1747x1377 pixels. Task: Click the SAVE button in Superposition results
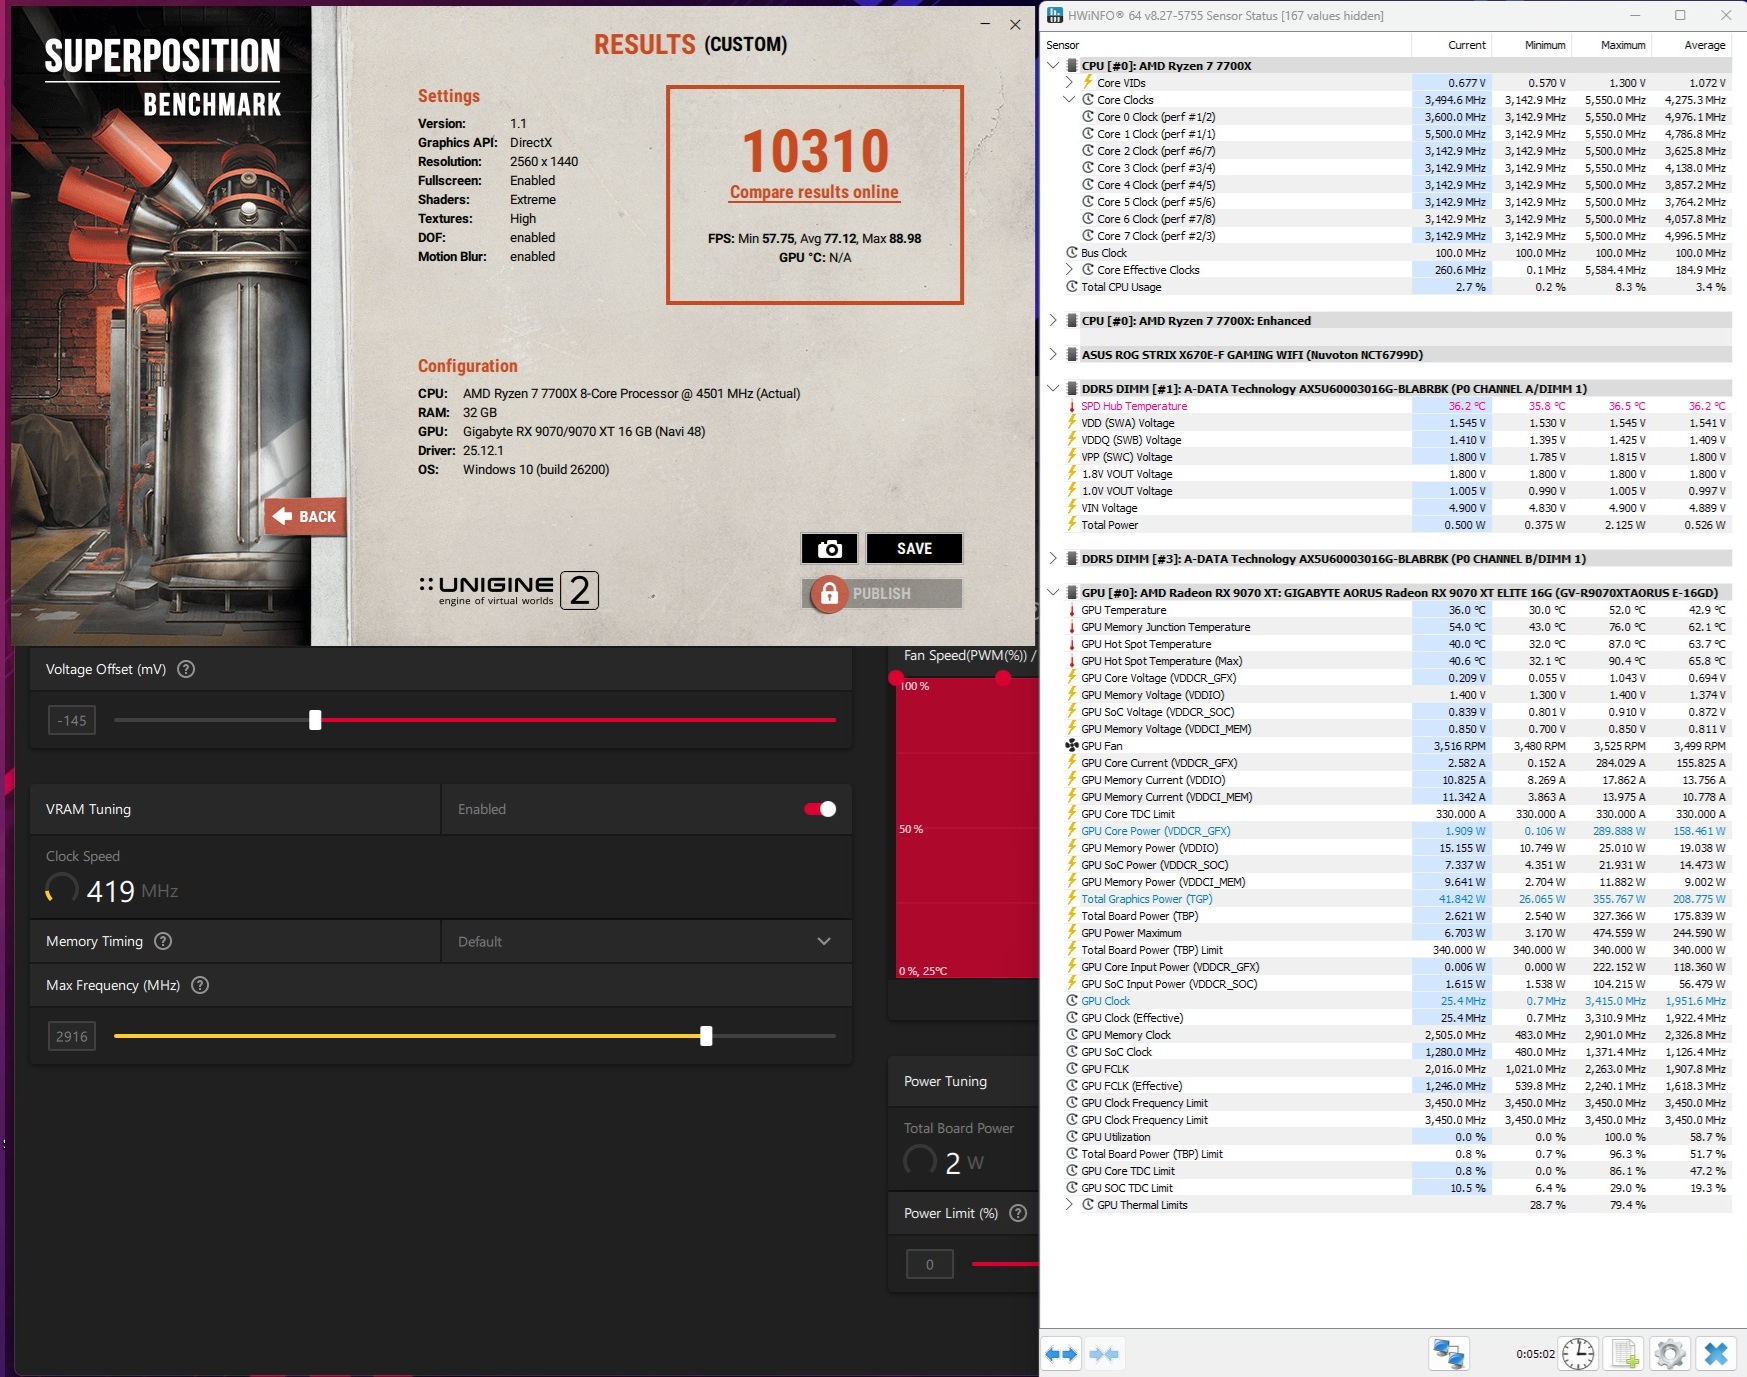[x=914, y=549]
